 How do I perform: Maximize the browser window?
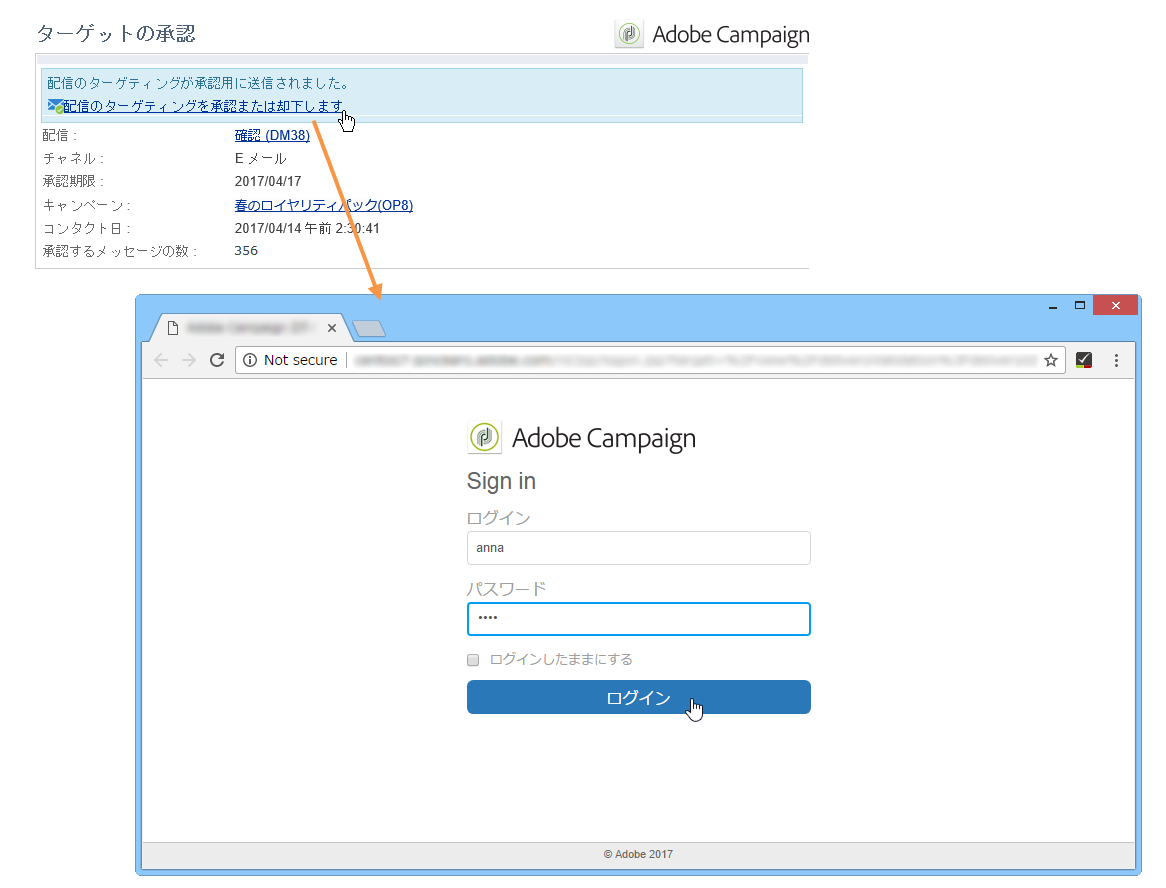[1080, 306]
